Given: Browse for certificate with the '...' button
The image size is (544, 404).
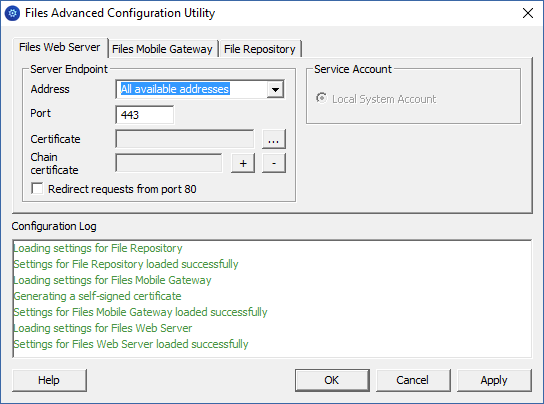Looking at the screenshot, I should pos(274,139).
